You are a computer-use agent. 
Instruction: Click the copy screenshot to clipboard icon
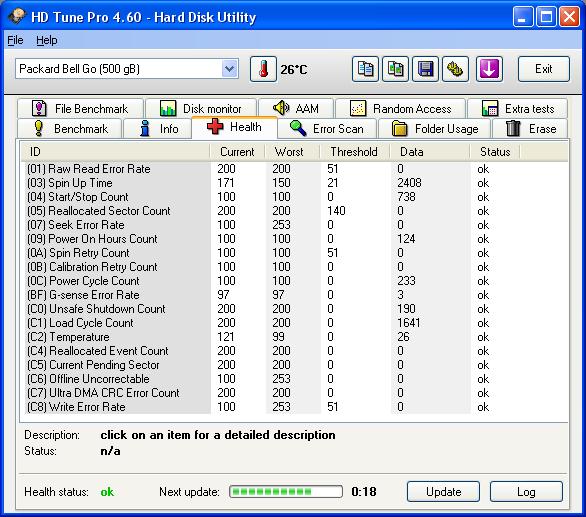click(395, 69)
